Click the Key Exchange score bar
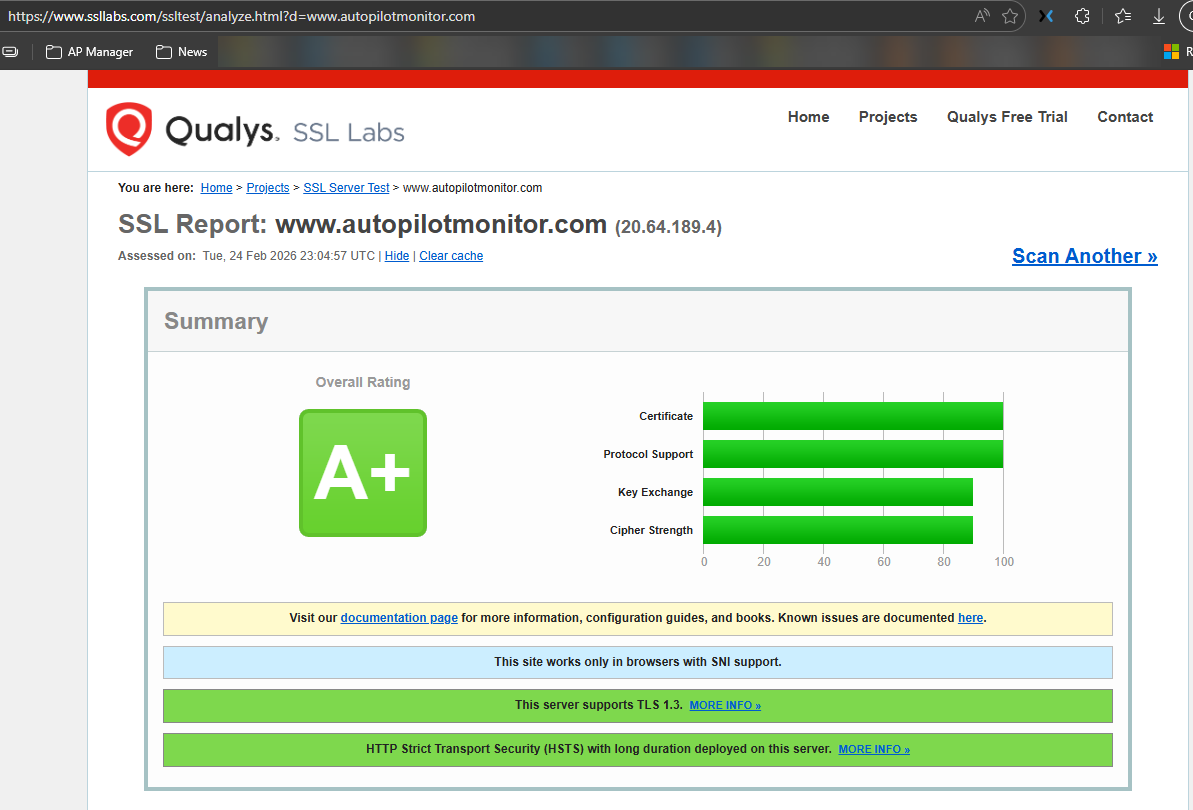The height and width of the screenshot is (810, 1193). click(x=838, y=492)
